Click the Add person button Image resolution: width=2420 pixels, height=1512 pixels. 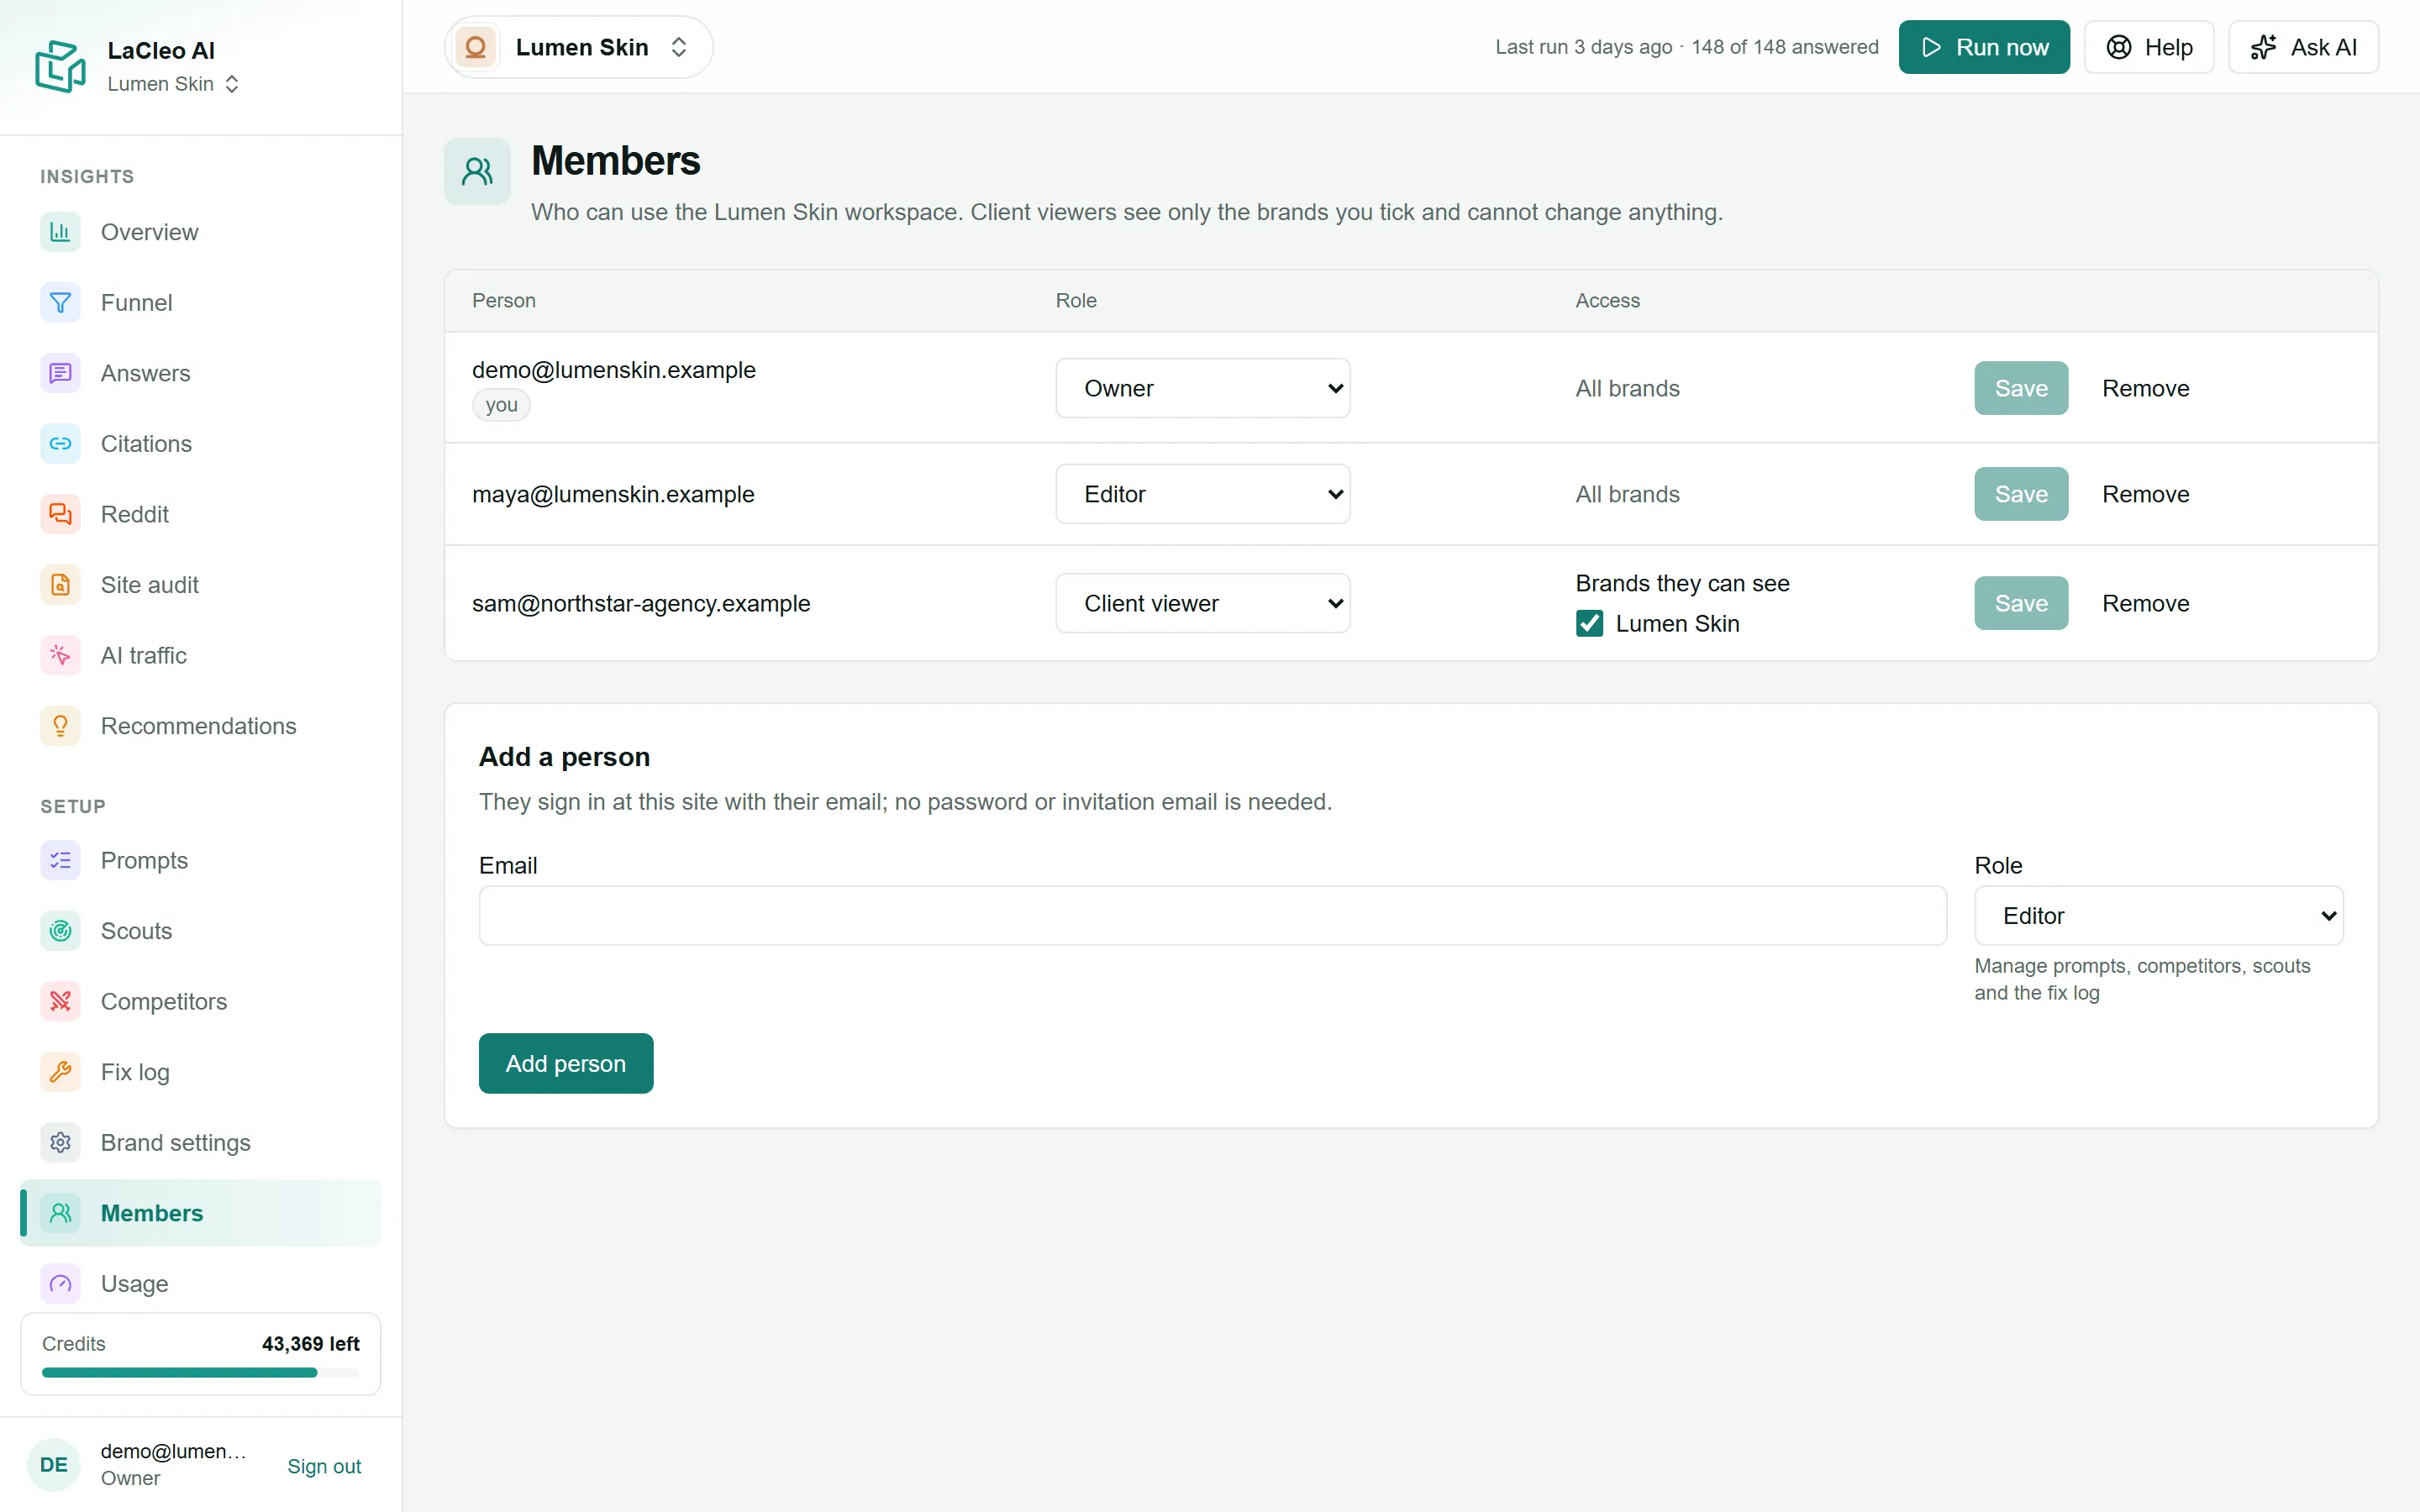point(566,1063)
